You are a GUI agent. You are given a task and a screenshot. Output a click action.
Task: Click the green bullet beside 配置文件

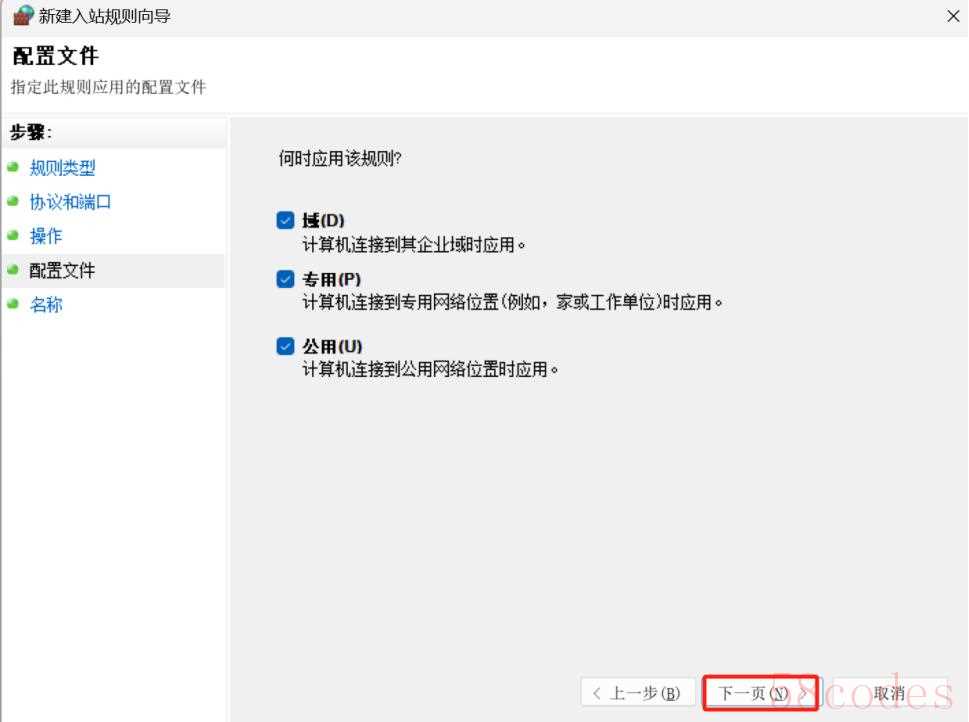tap(13, 270)
